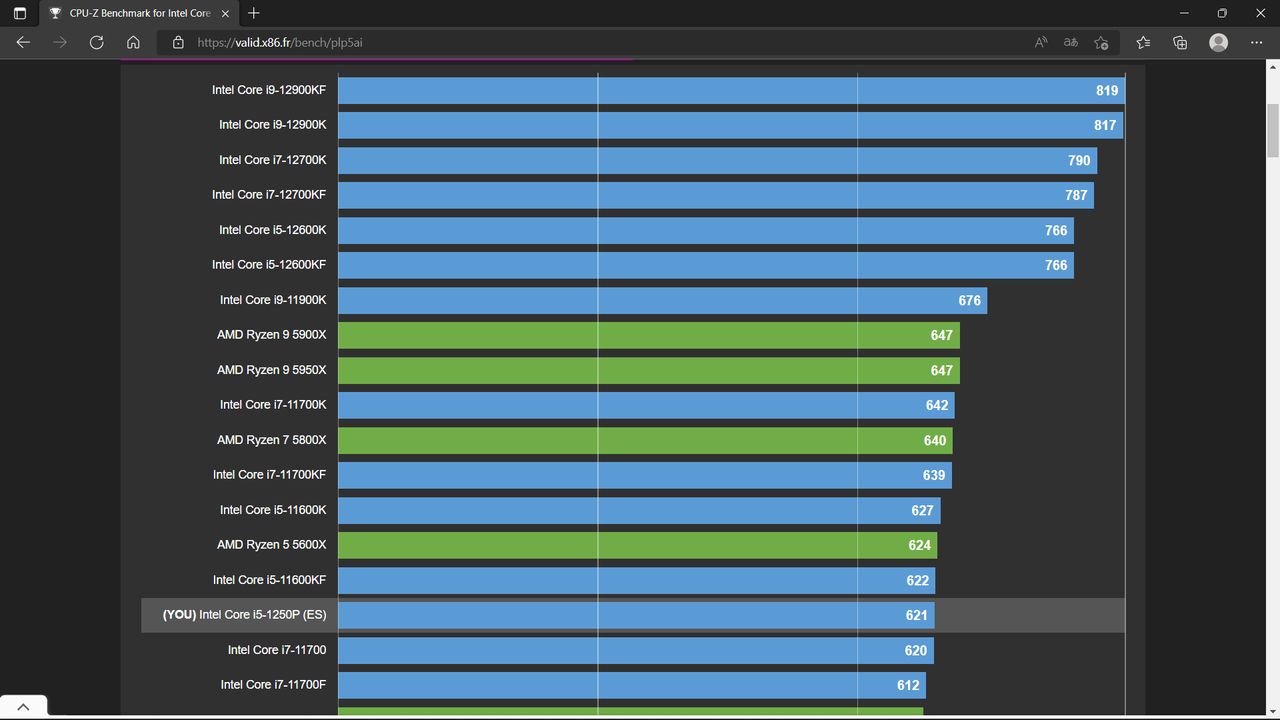View site information via the lock icon

point(178,42)
